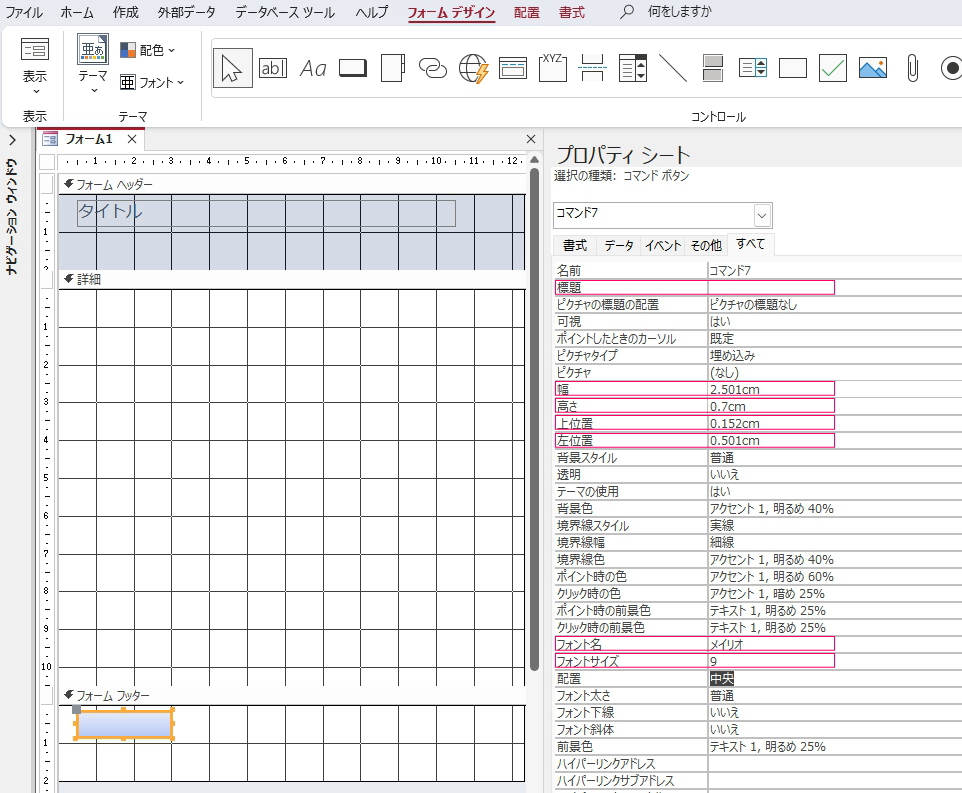This screenshot has width=962, height=793.
Task: Pick the Hyperlink control icon
Action: pyautogui.click(x=432, y=68)
